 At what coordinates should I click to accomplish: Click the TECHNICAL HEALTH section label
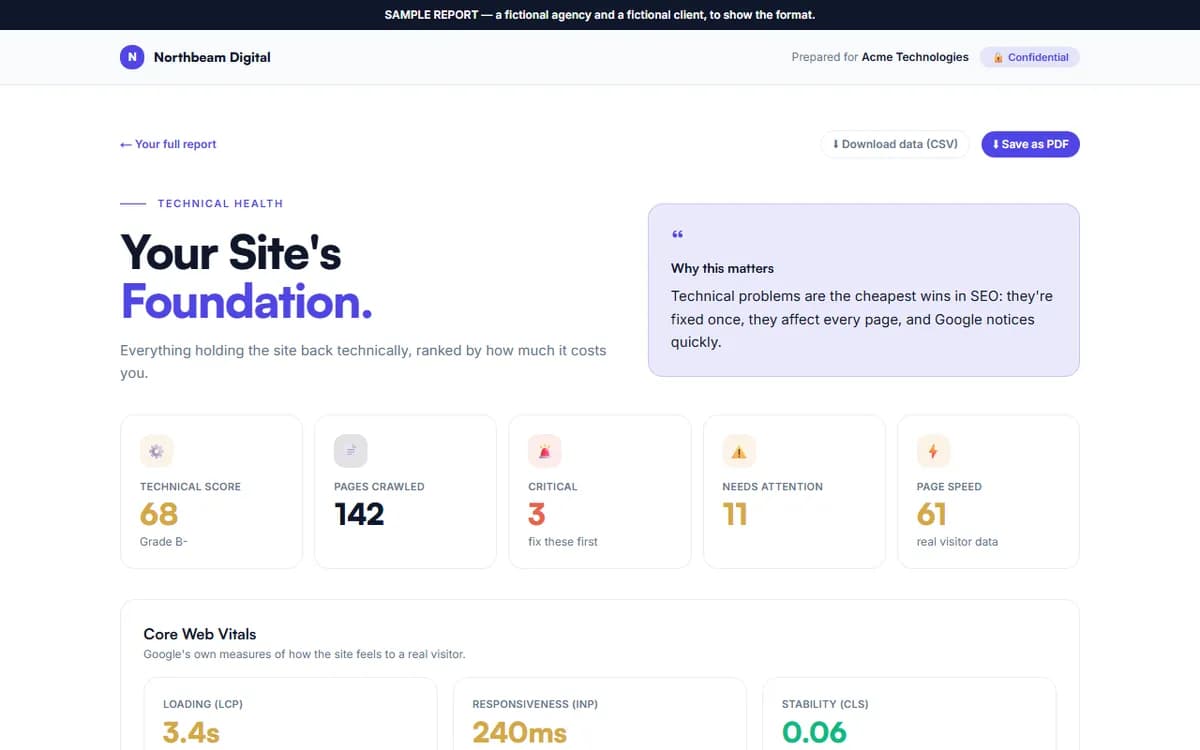[x=220, y=203]
